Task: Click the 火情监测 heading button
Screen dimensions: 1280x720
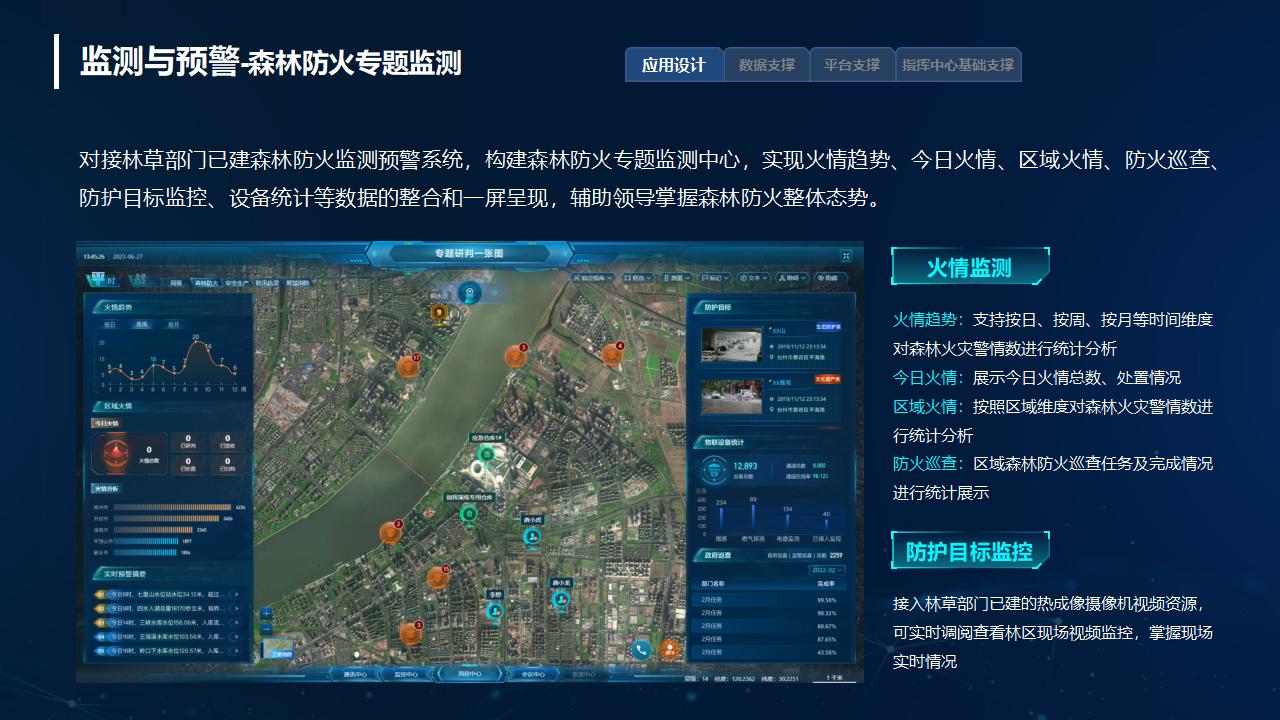Action: 970,267
